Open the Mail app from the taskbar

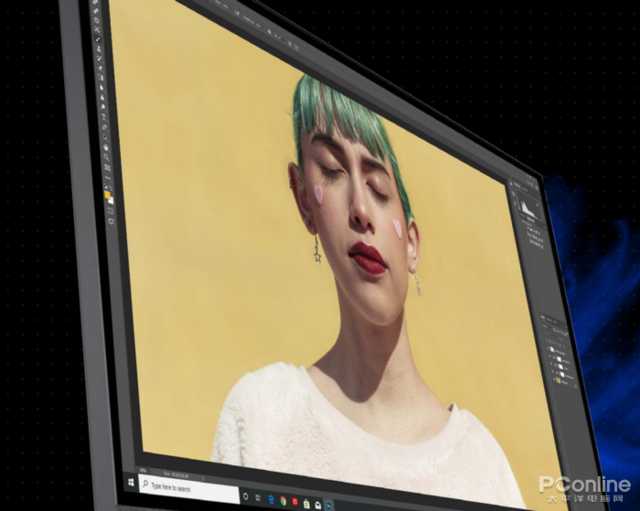pos(318,505)
